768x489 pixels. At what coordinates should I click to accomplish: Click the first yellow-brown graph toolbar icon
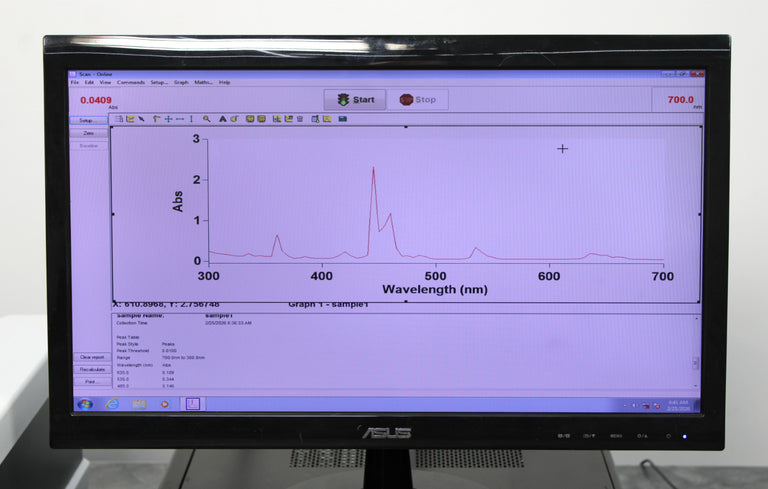tap(250, 119)
